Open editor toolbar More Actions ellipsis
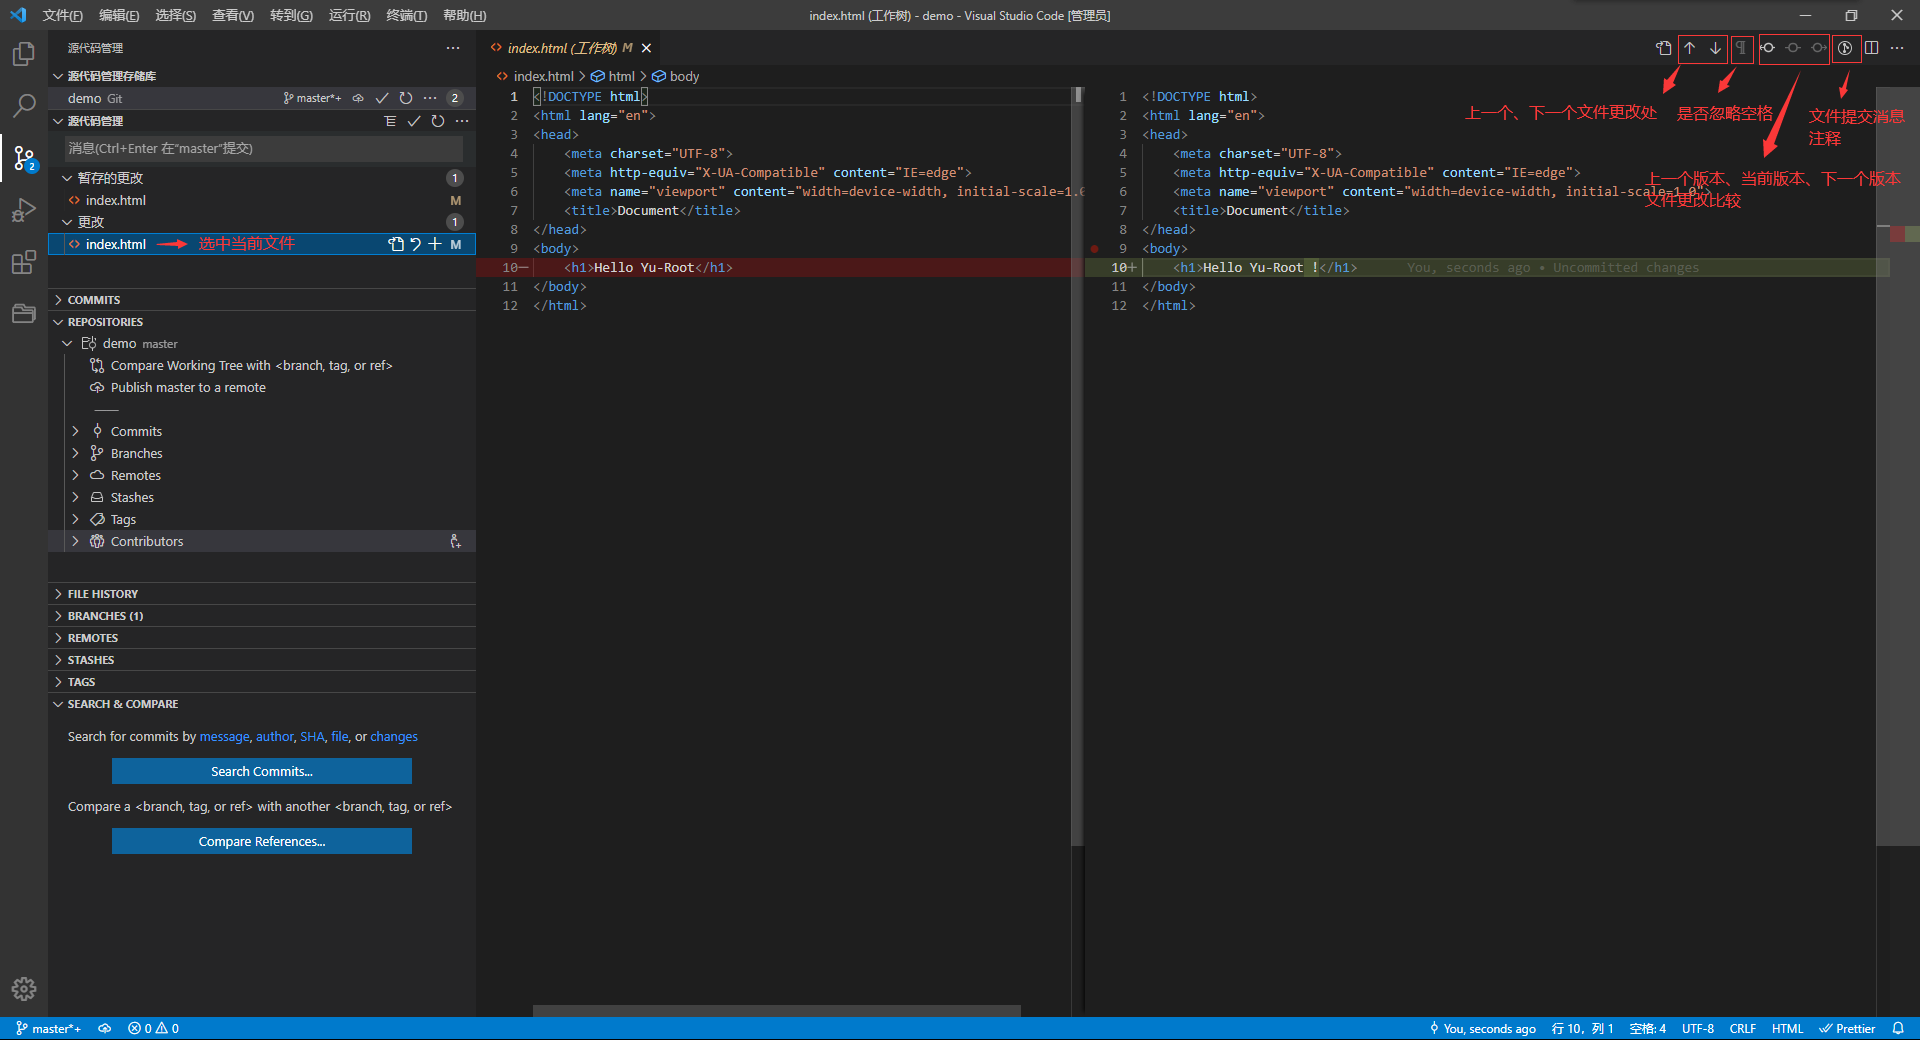This screenshot has width=1920, height=1040. pos(1897,48)
